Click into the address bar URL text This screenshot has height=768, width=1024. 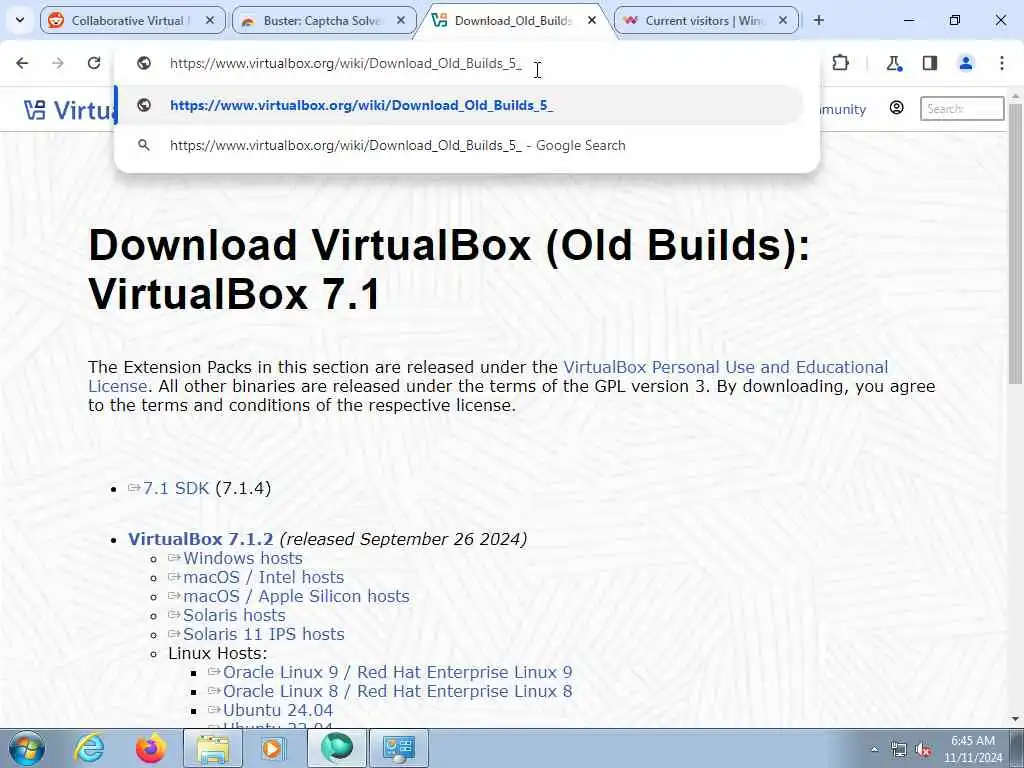[345, 63]
